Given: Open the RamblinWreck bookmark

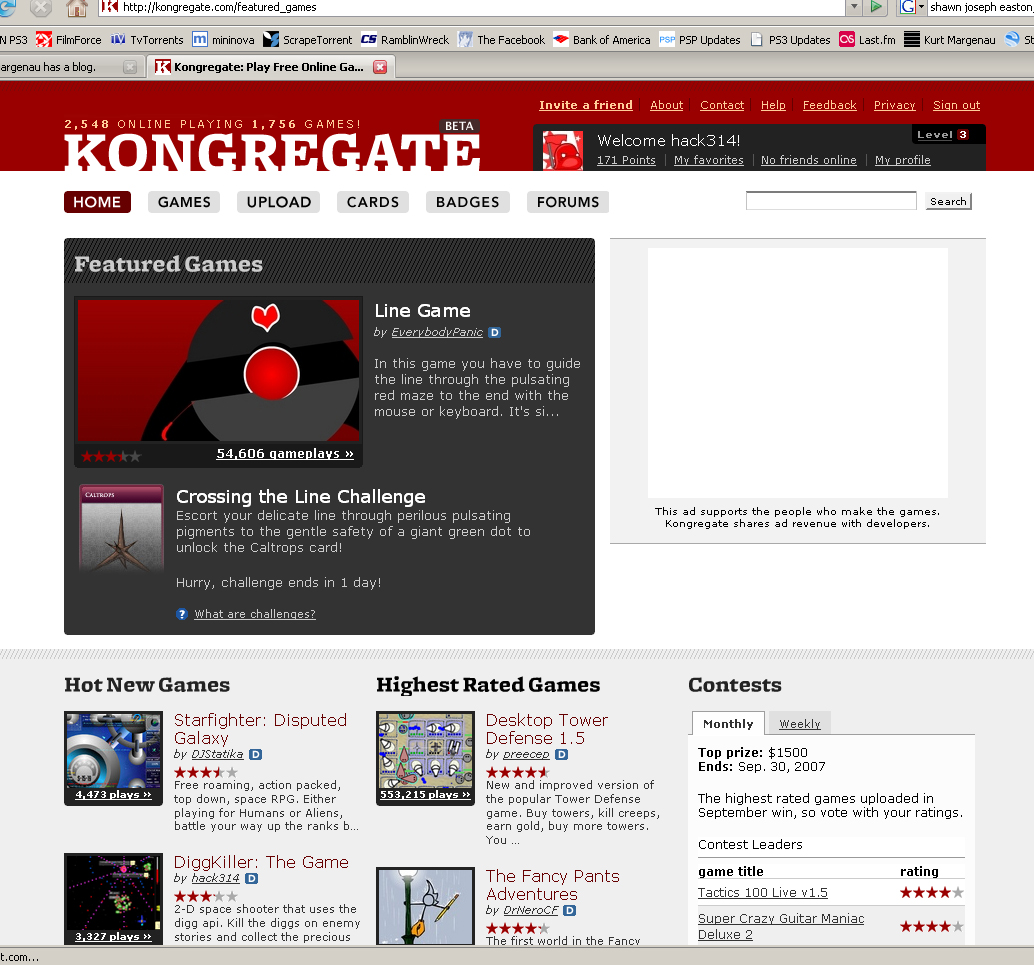Looking at the screenshot, I should pos(404,40).
